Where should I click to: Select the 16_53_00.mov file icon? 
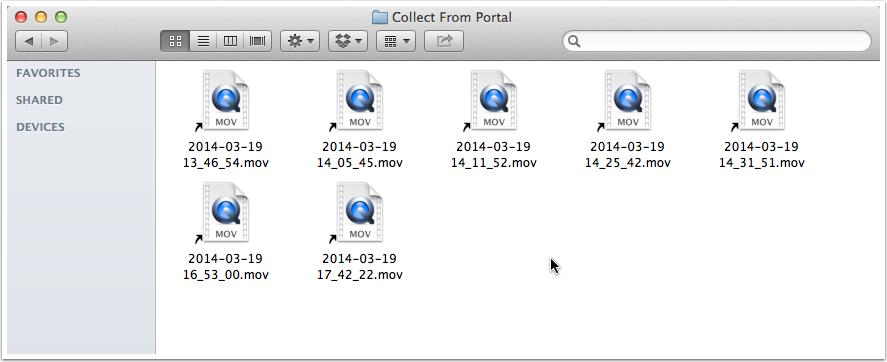[x=225, y=213]
